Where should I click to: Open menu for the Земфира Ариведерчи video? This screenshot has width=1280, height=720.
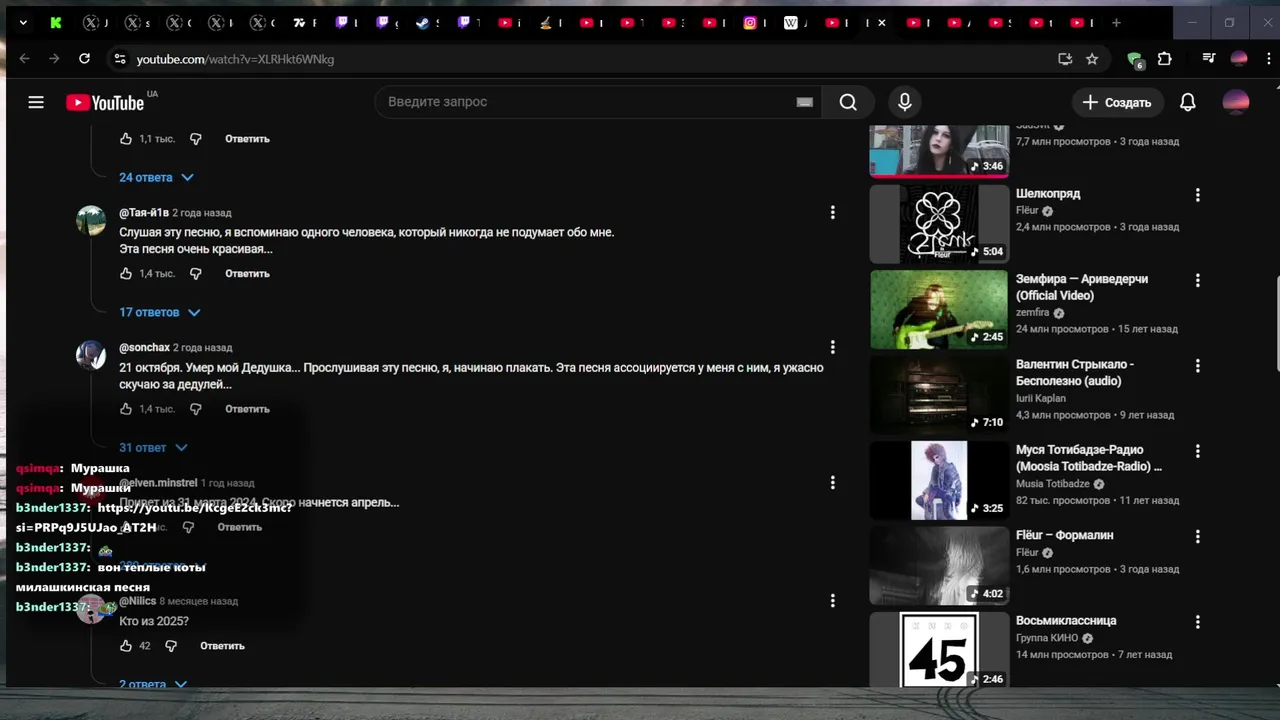point(1197,280)
